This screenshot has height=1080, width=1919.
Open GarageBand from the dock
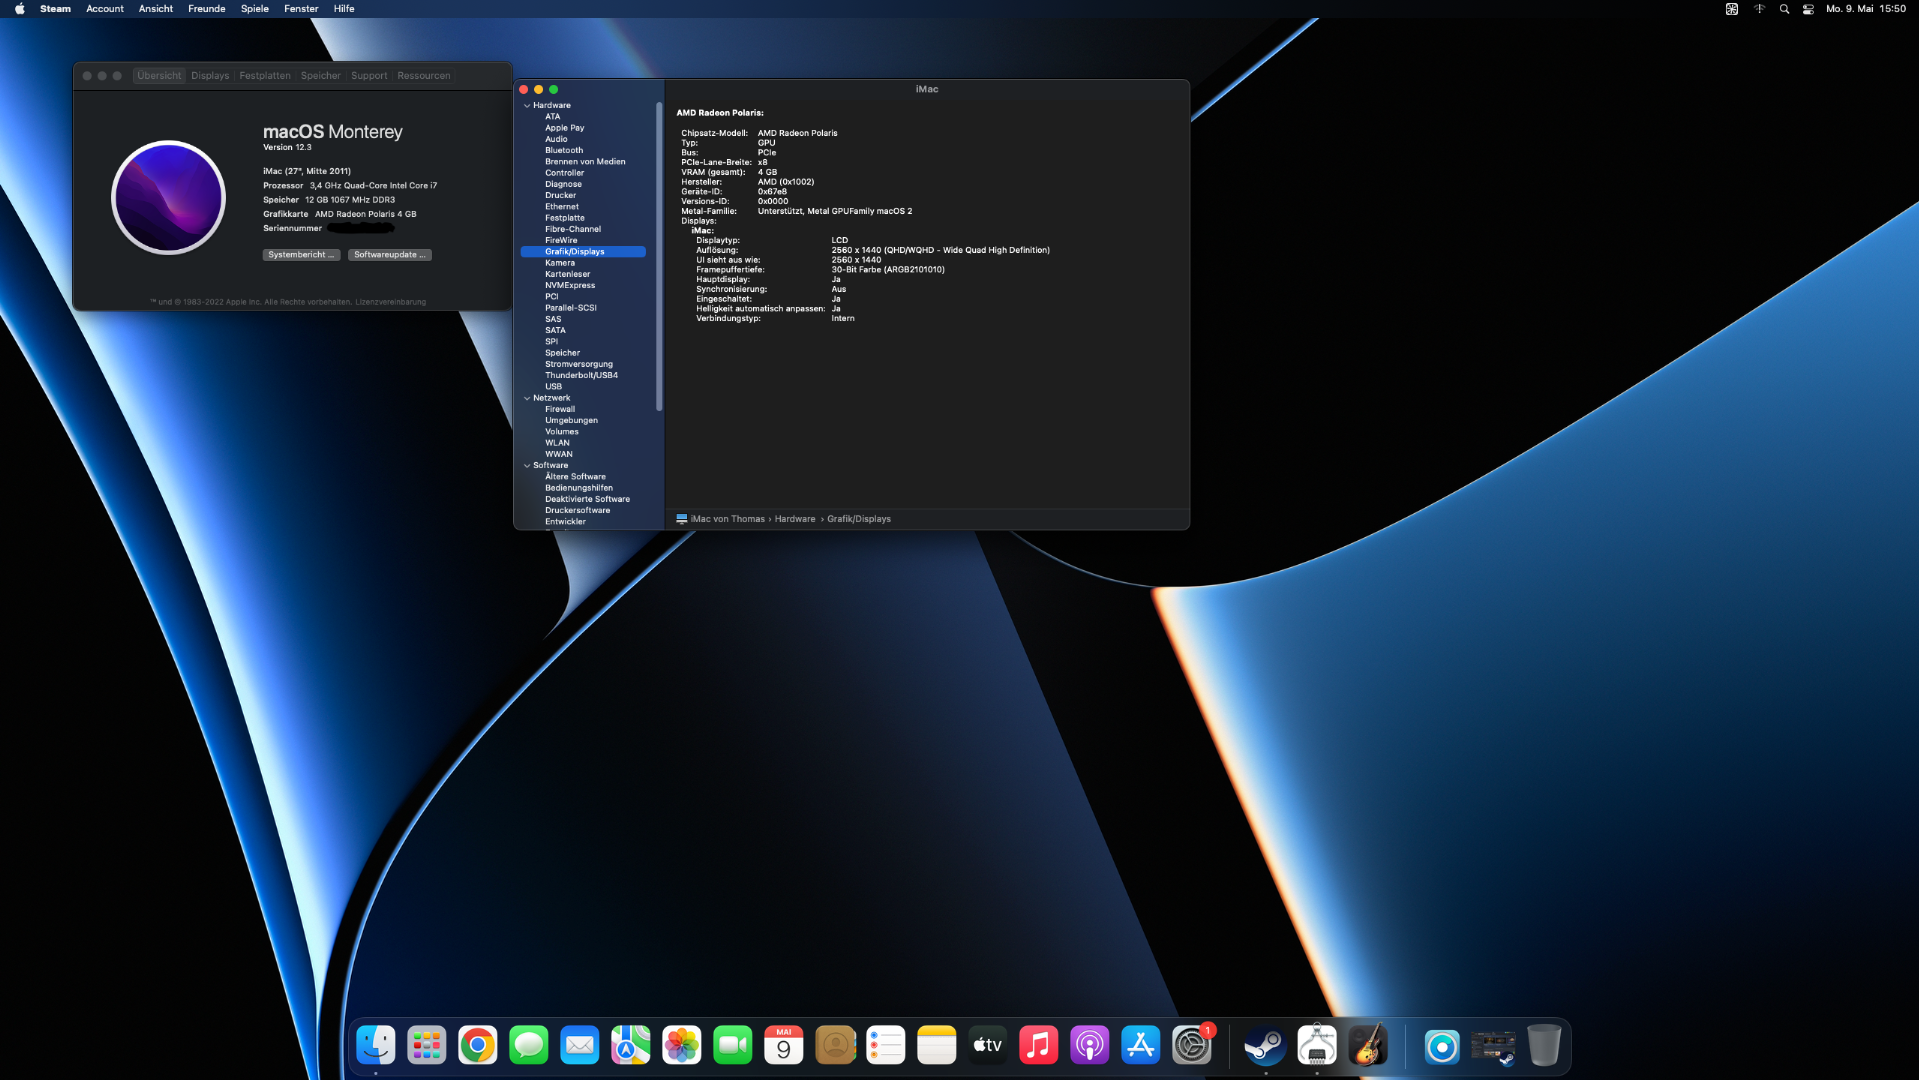(1367, 1046)
